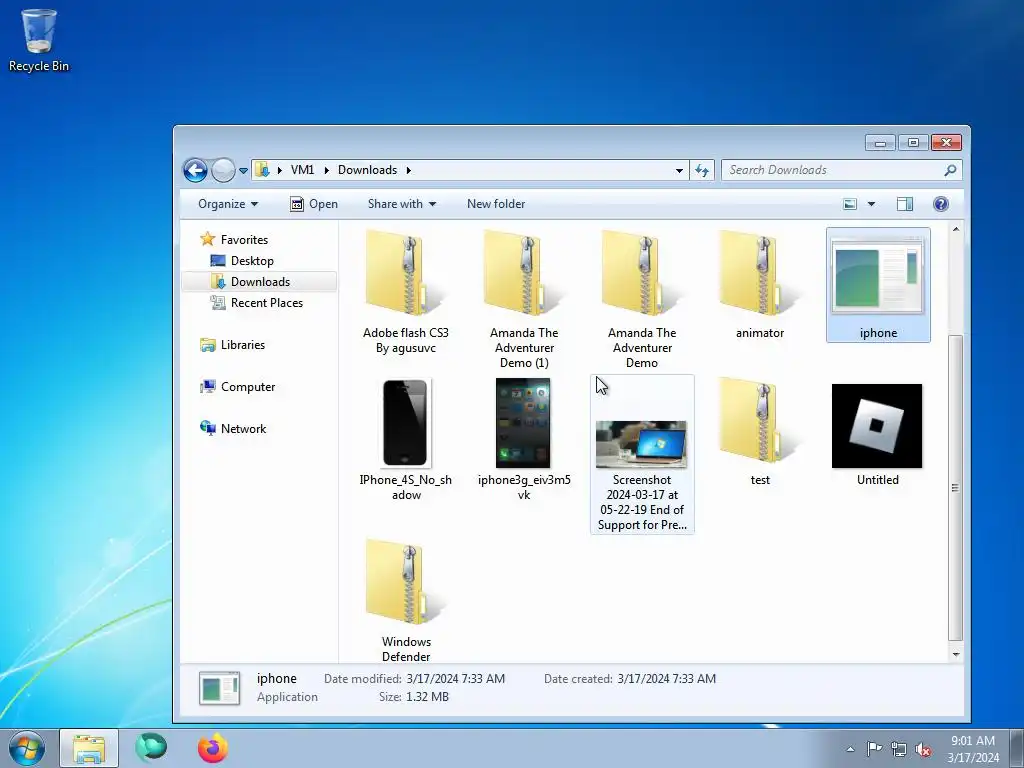Go back with the Back arrow button

[x=195, y=170]
